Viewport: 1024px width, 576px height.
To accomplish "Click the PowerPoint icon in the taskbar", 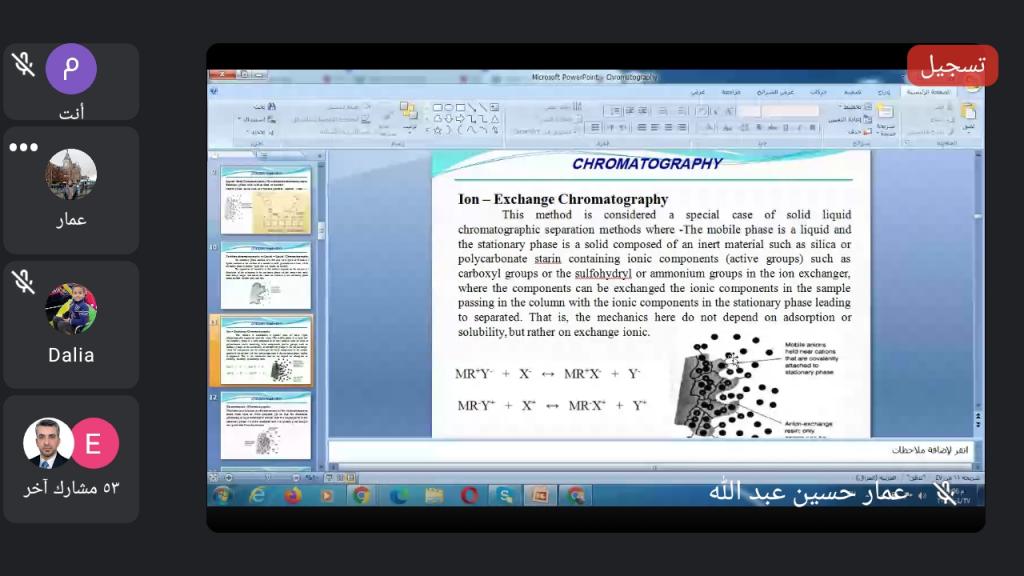I will (540, 495).
